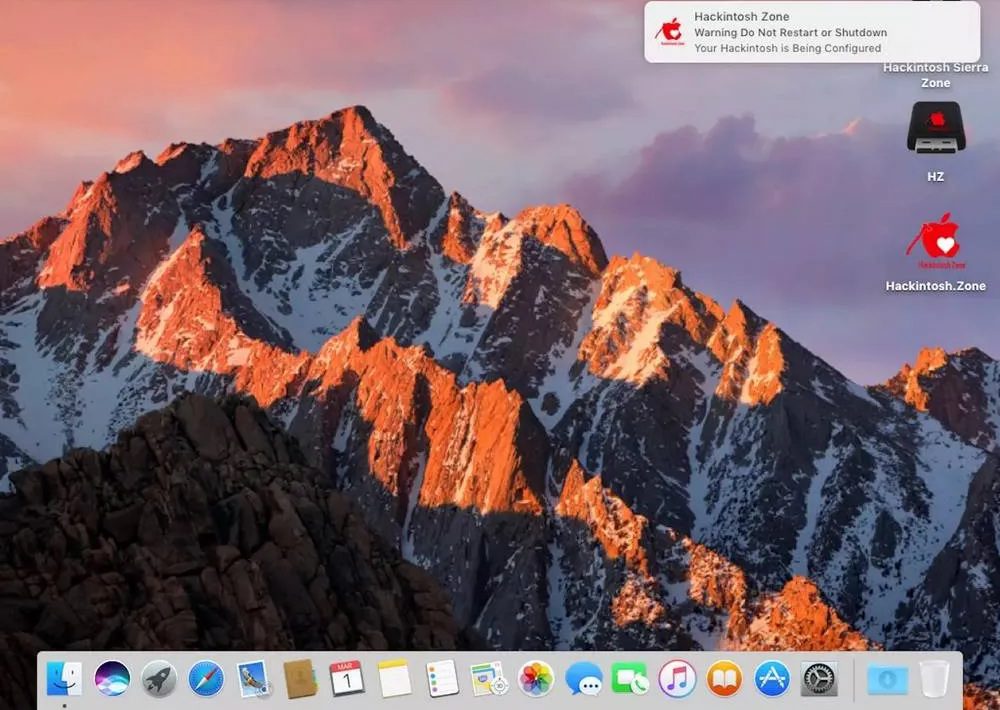The height and width of the screenshot is (710, 1000).
Task: Open the App Store
Action: point(772,679)
